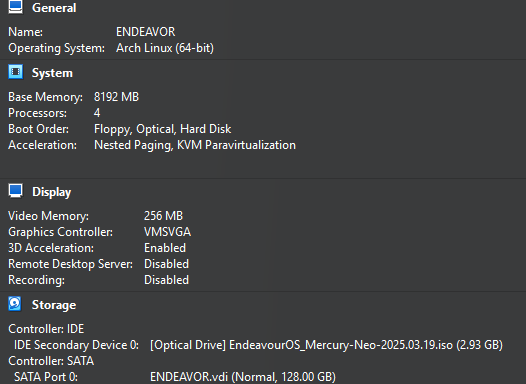Click the Arch Linux (64-bit) operating system value
Screen dimensions: 526x384
(165, 48)
